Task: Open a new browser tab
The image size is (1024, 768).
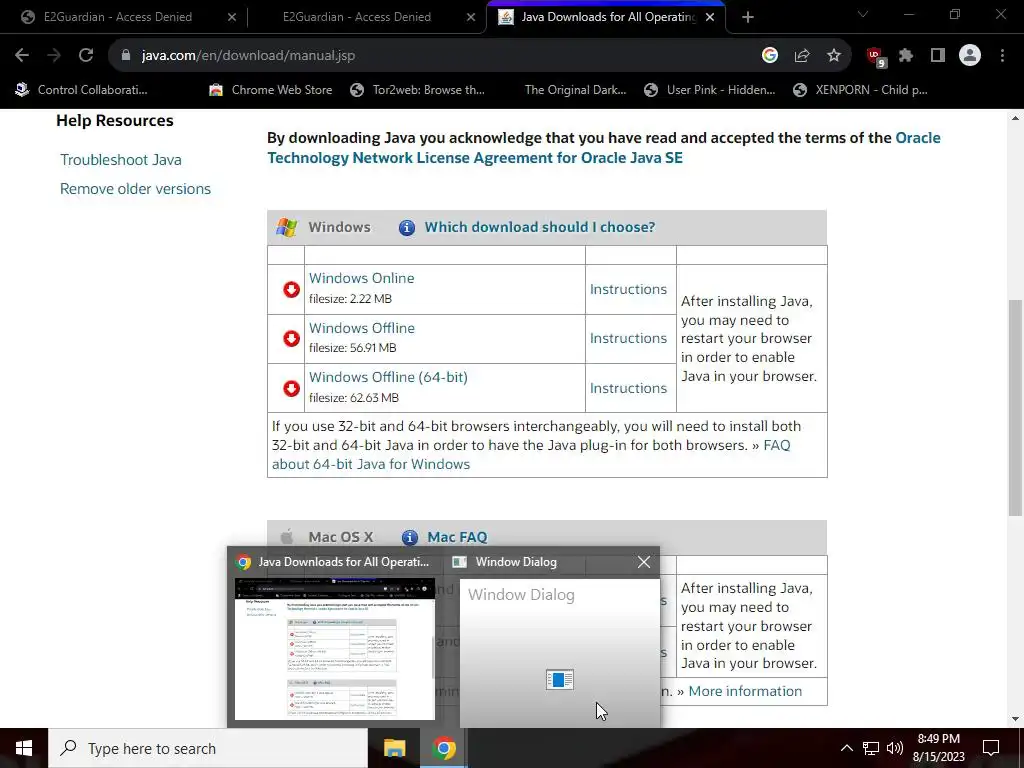Action: [748, 17]
